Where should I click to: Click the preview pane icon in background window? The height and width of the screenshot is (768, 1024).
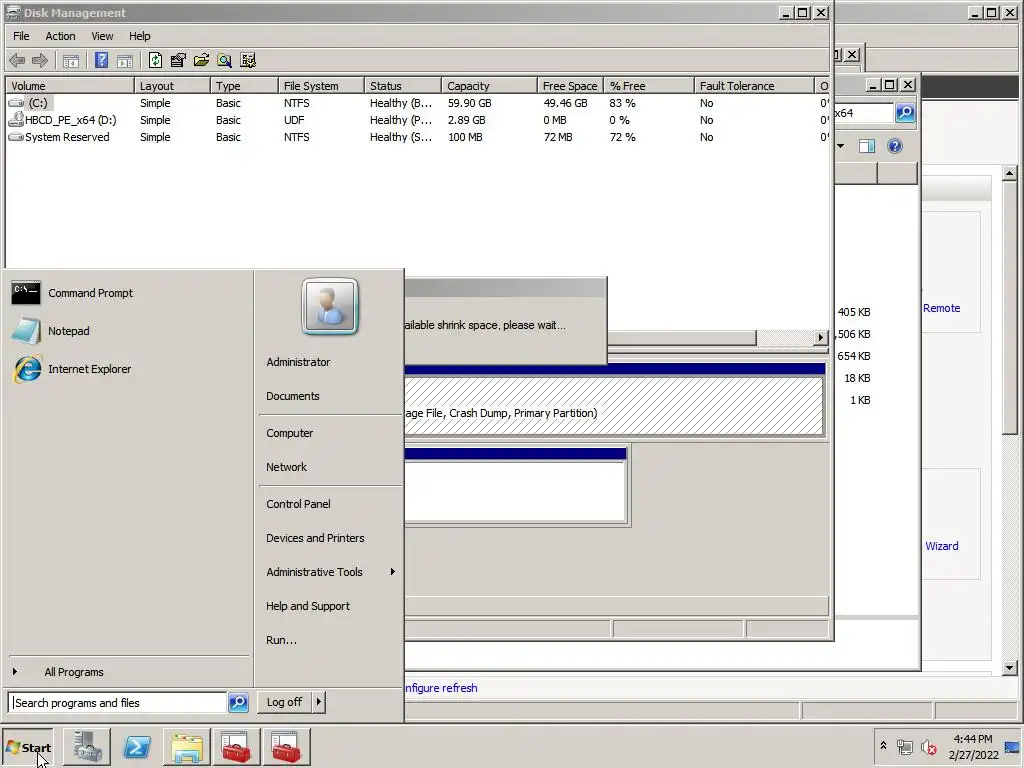(867, 146)
